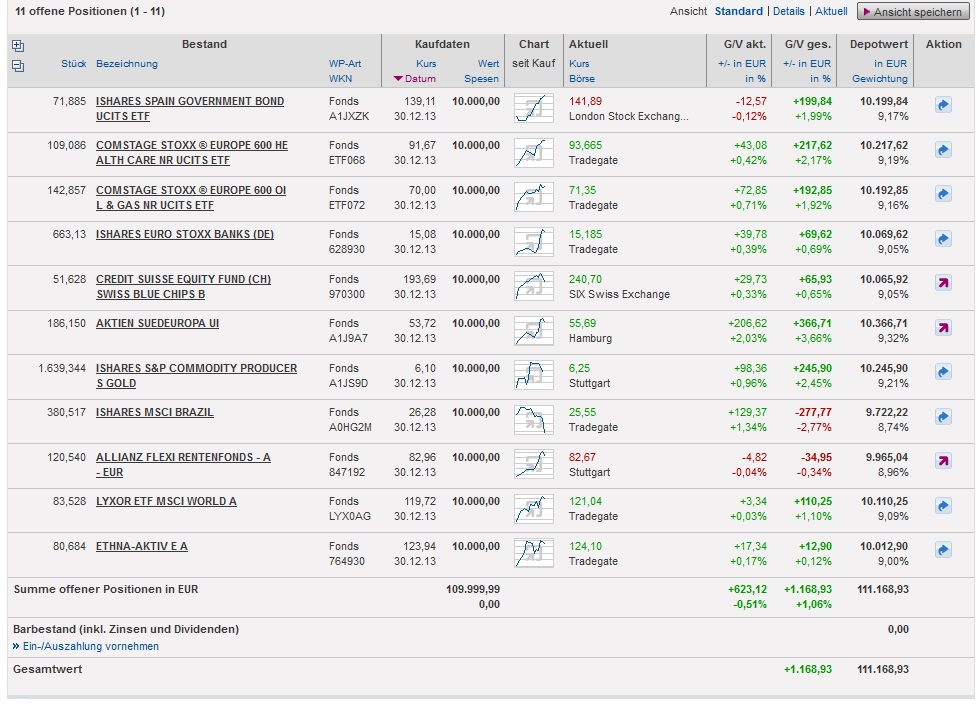980x711 pixels.
Task: Switch to Aktuell view
Action: pos(831,12)
